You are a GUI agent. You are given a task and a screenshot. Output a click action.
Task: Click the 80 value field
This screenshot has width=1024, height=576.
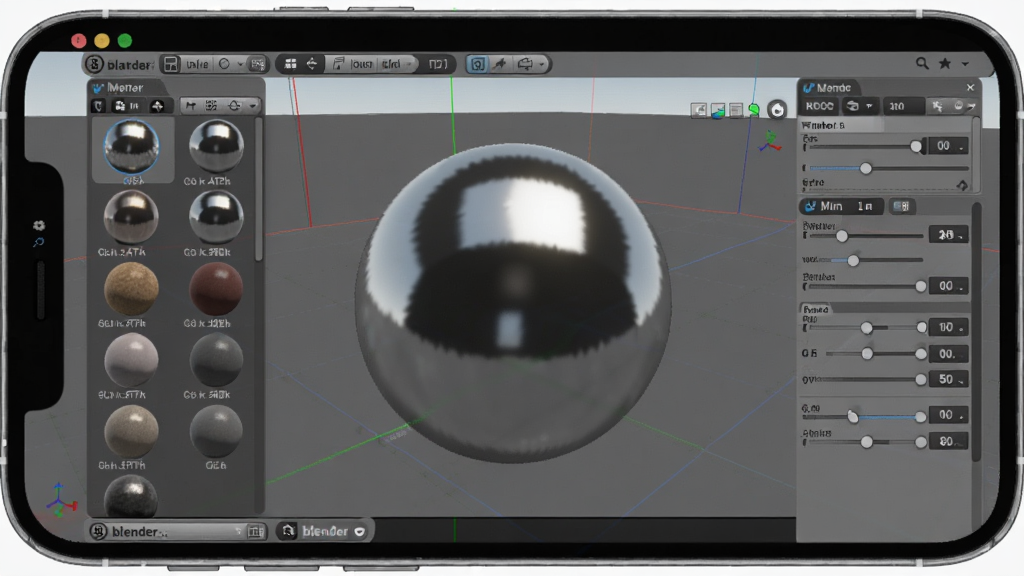[948, 441]
